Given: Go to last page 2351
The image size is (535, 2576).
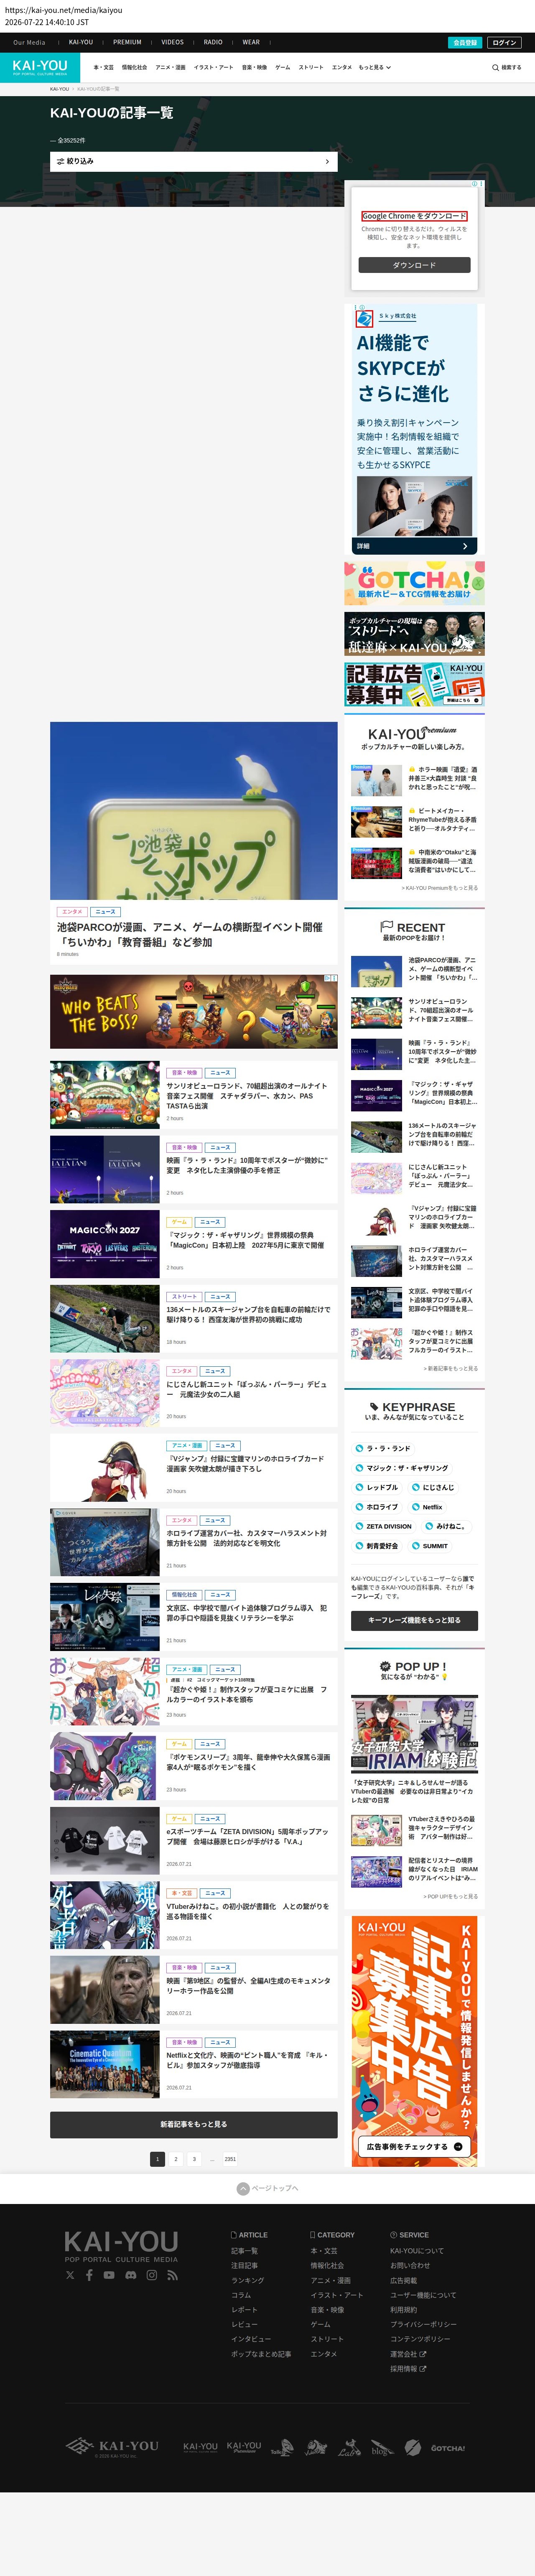Looking at the screenshot, I should [230, 2159].
